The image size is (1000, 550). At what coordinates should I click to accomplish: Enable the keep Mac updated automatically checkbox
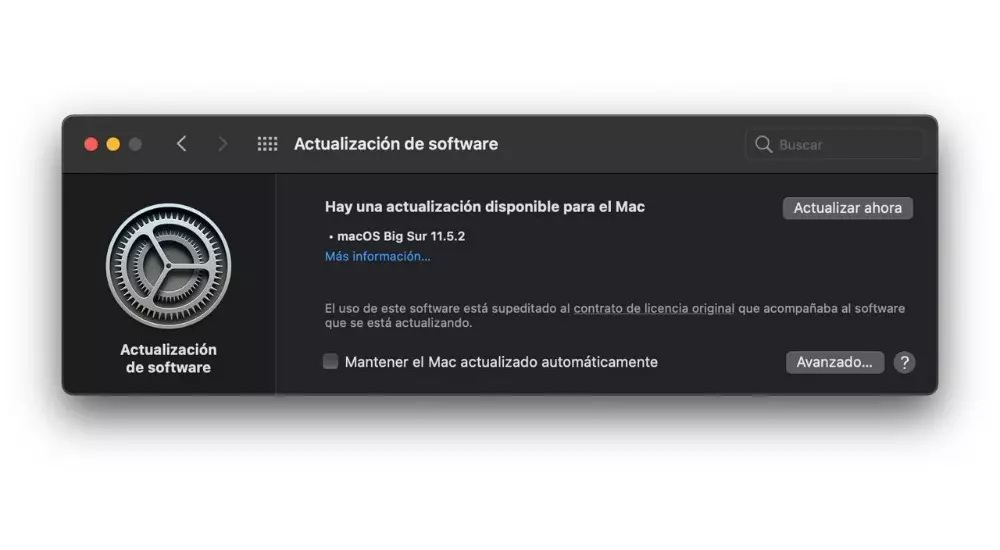point(330,362)
